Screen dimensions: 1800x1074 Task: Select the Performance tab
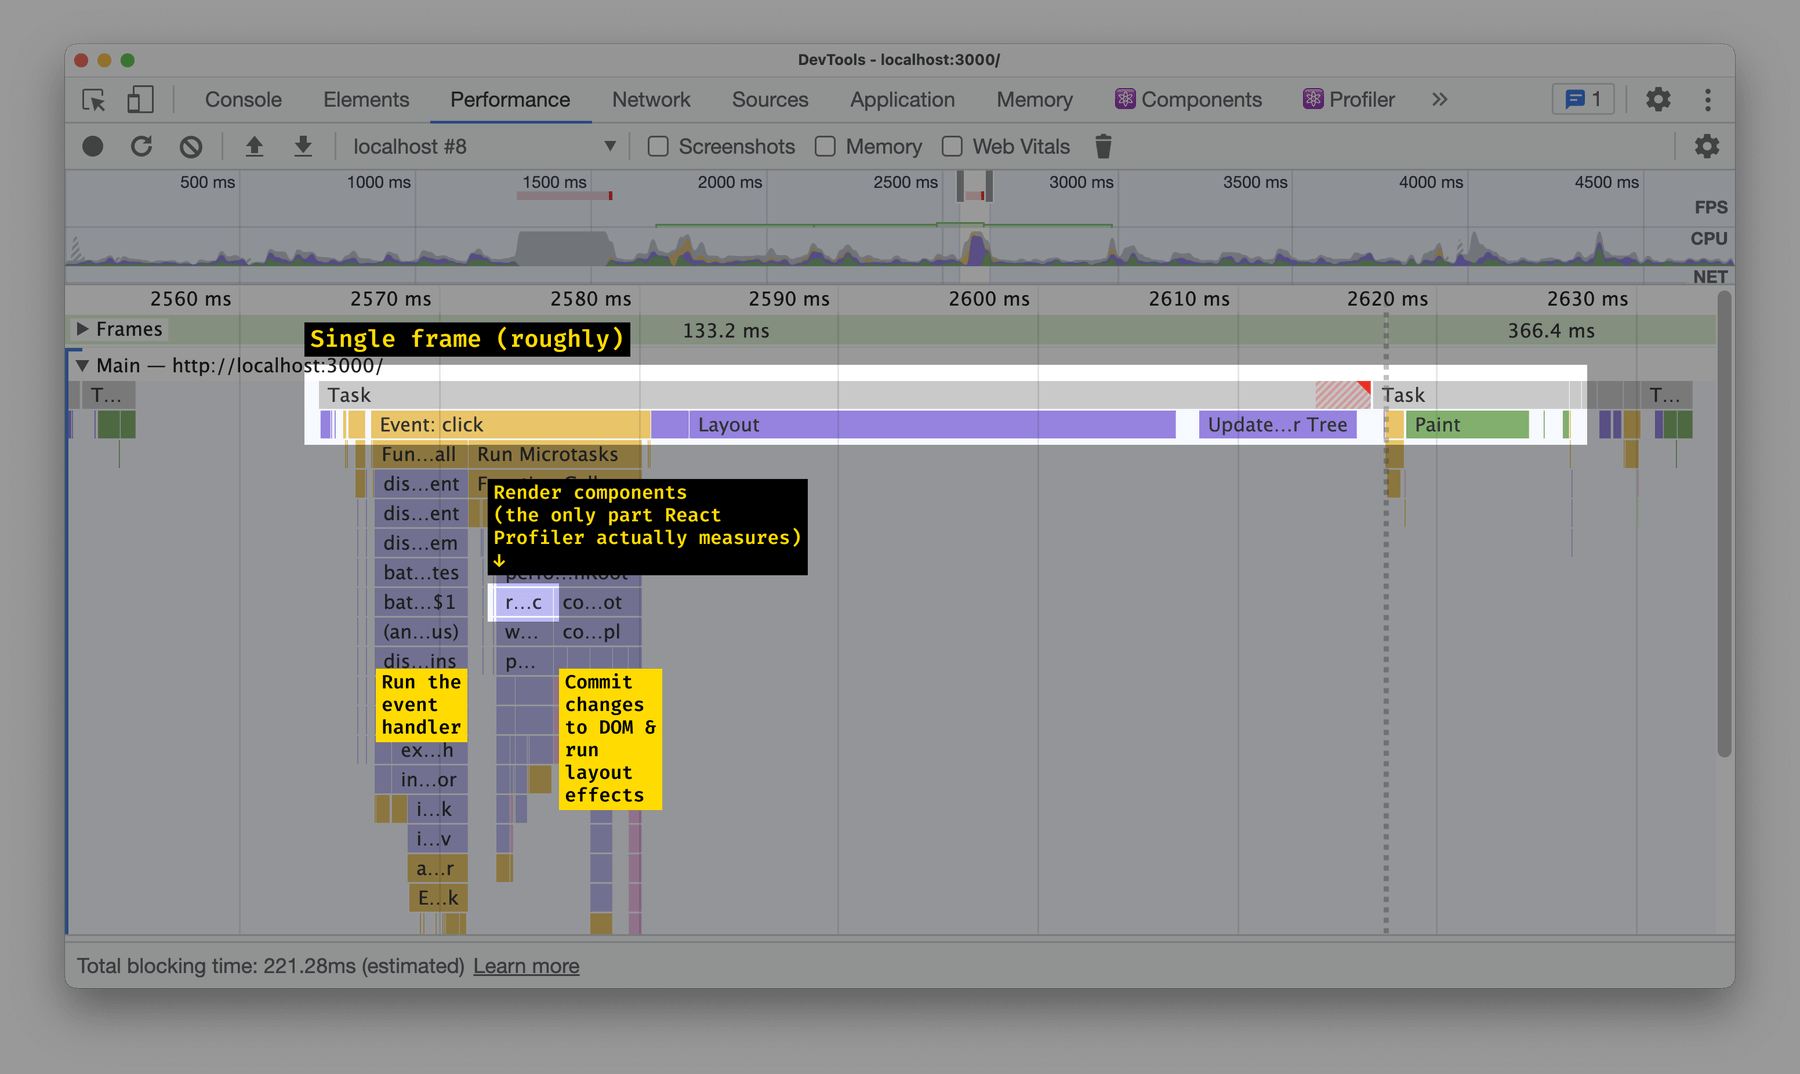(x=510, y=100)
